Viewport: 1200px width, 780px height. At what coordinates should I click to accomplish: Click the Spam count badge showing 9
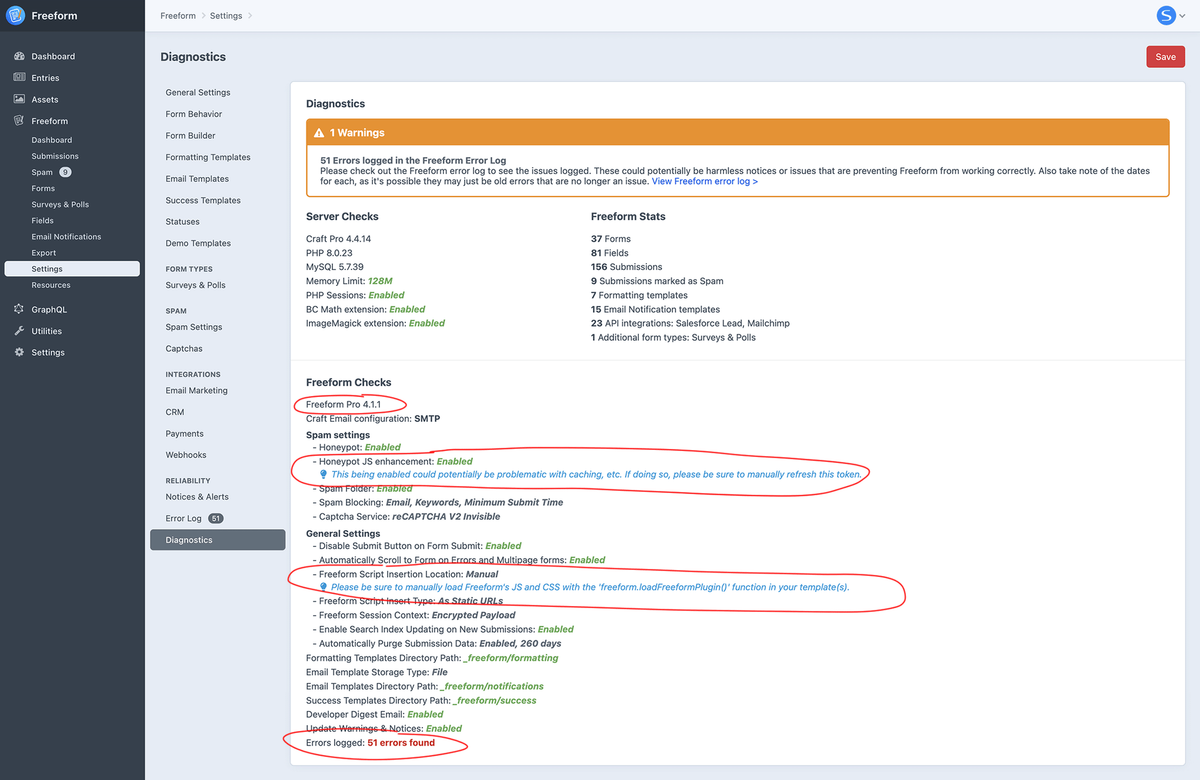pos(65,172)
